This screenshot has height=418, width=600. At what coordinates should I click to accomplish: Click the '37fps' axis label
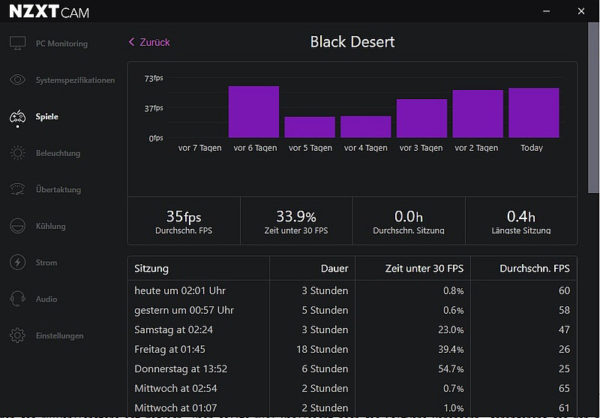(154, 108)
